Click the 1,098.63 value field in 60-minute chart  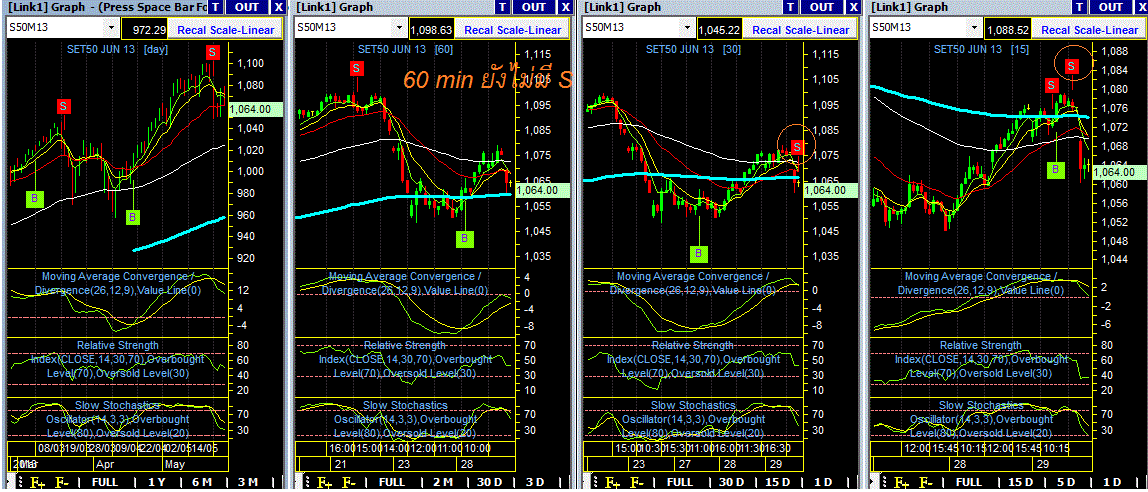click(432, 29)
